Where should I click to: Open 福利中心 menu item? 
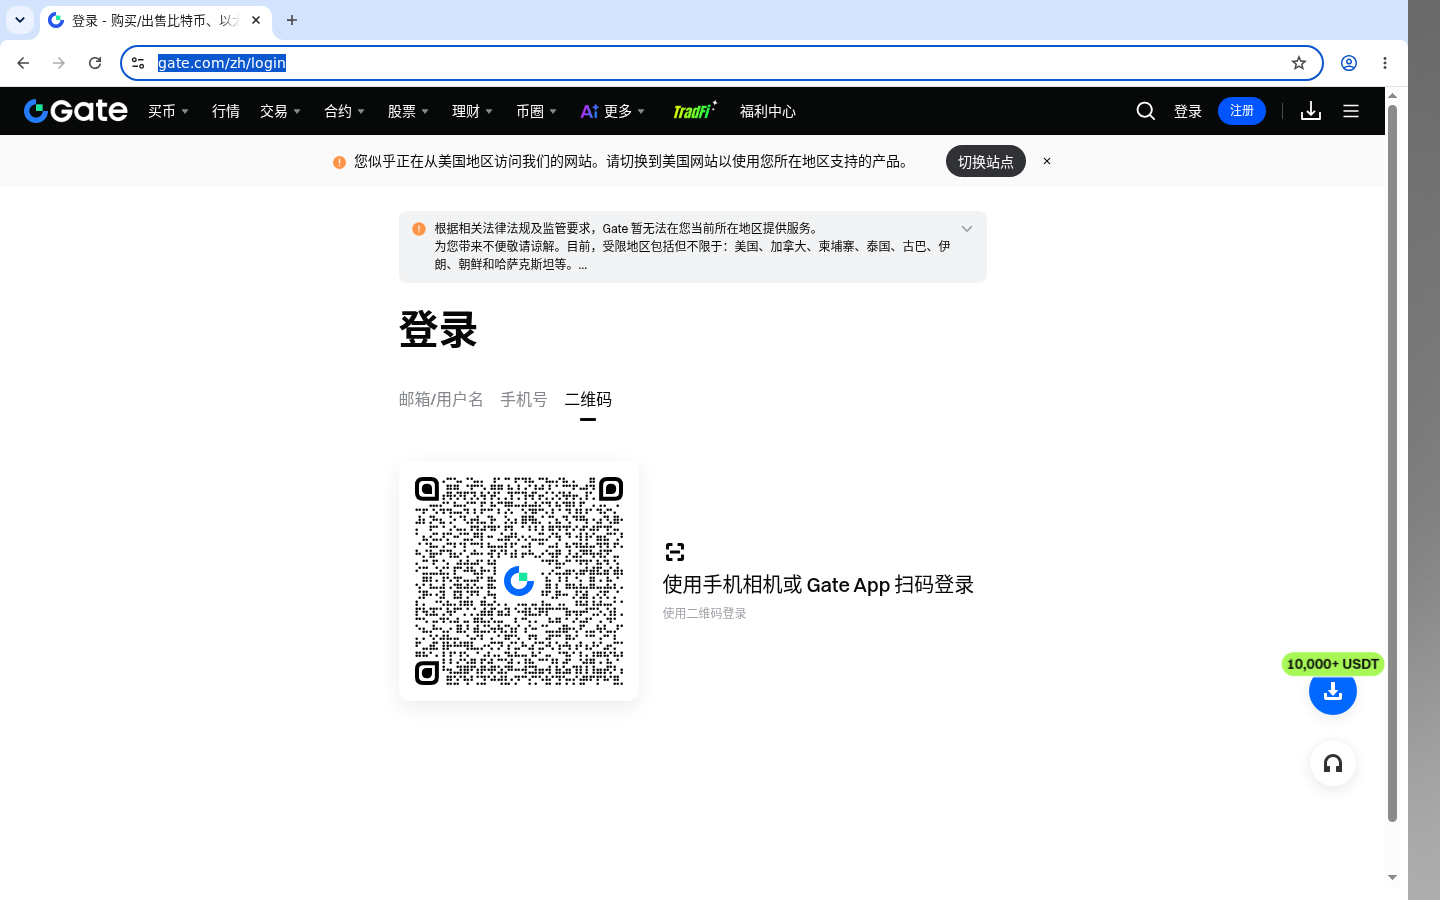768,111
